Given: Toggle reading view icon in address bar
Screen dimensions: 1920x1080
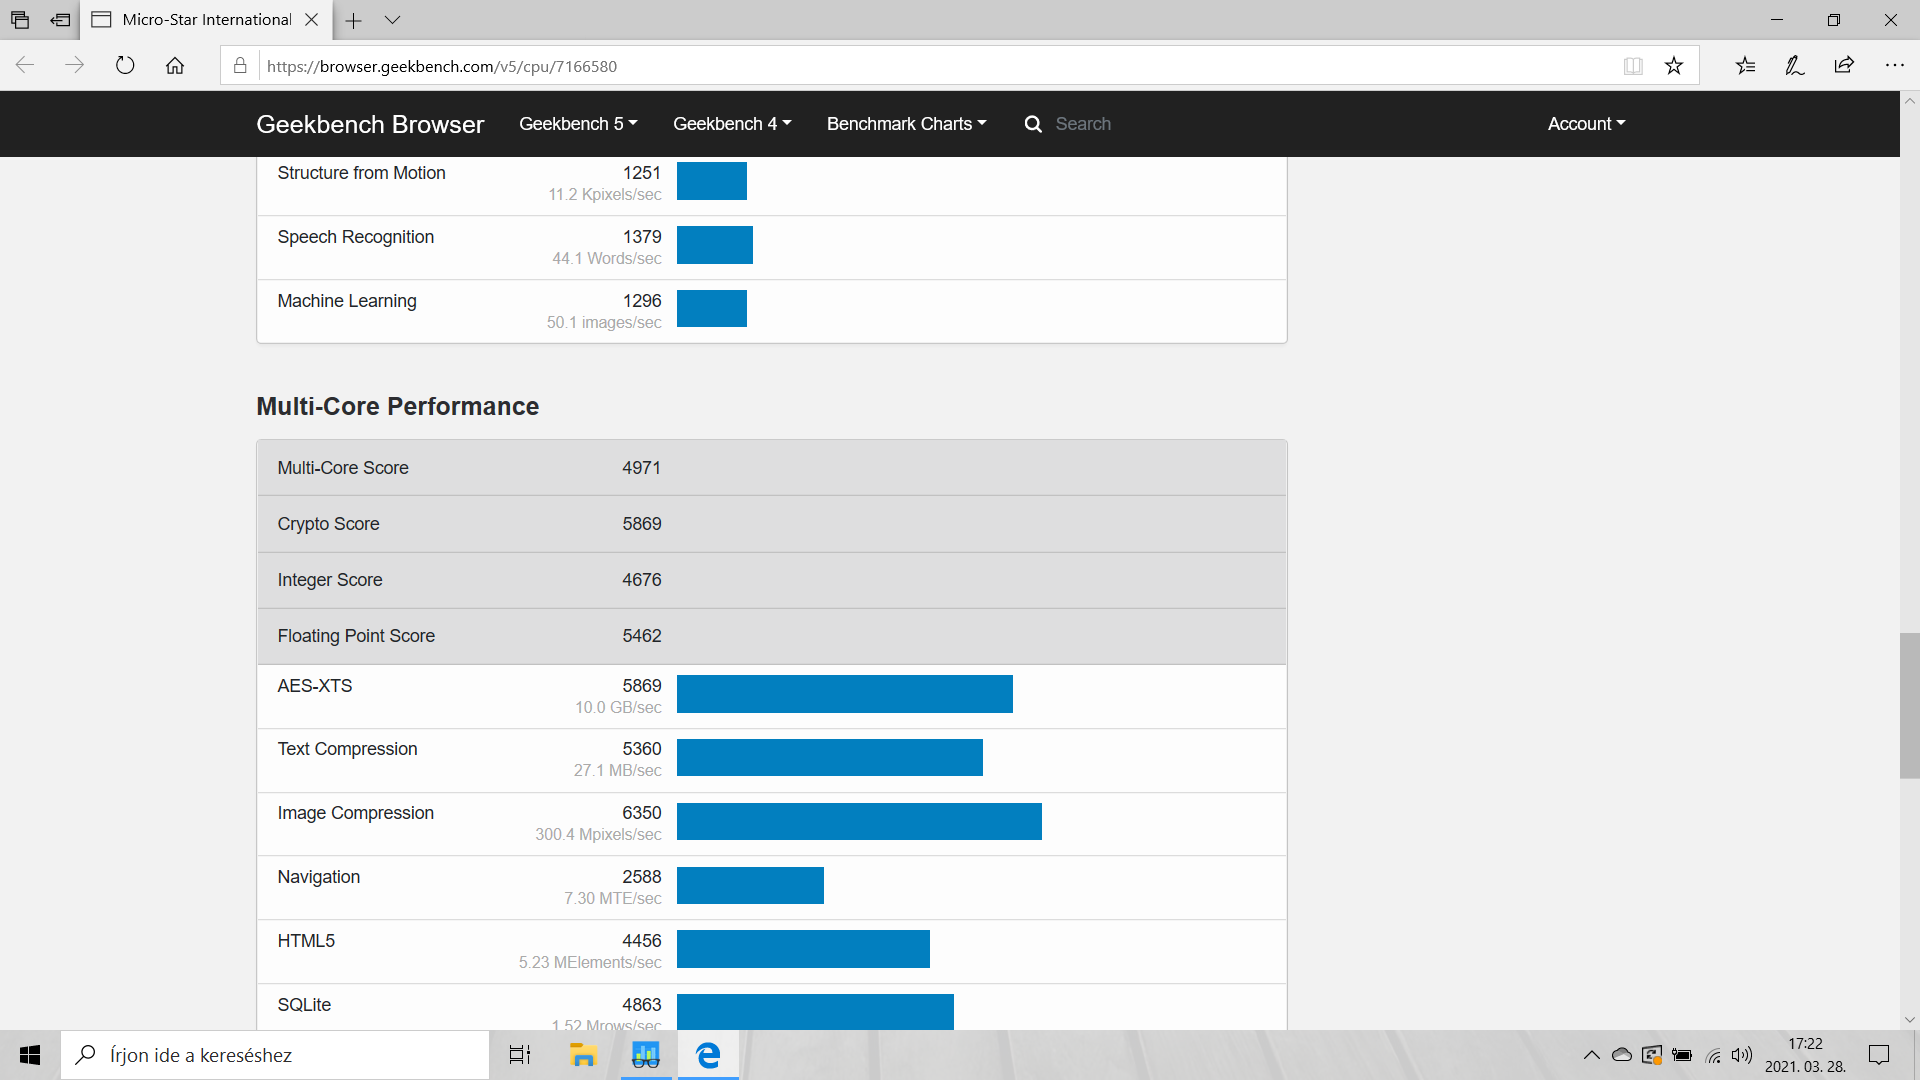Looking at the screenshot, I should 1633,66.
